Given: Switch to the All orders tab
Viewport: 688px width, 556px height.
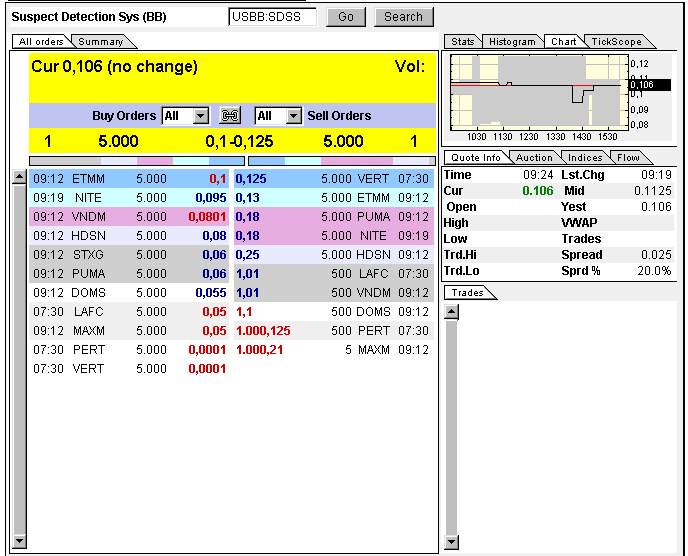Looking at the screenshot, I should pos(41,42).
